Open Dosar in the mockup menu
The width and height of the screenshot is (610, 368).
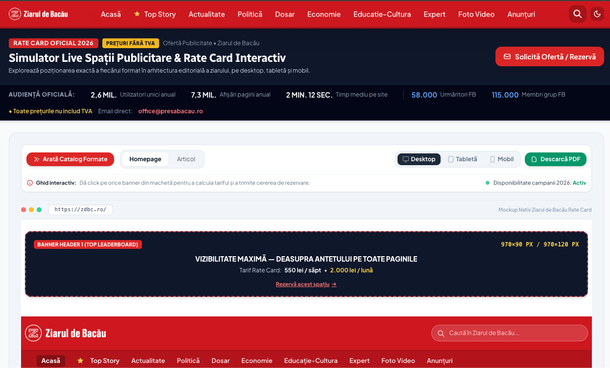pos(221,361)
